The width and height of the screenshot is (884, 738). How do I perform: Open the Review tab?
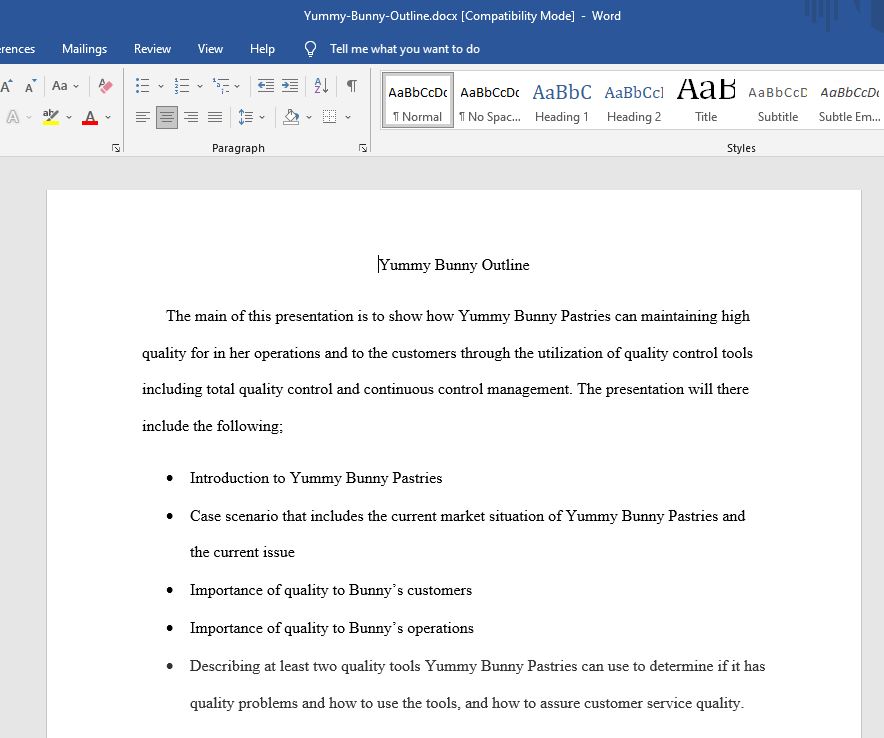tap(152, 49)
